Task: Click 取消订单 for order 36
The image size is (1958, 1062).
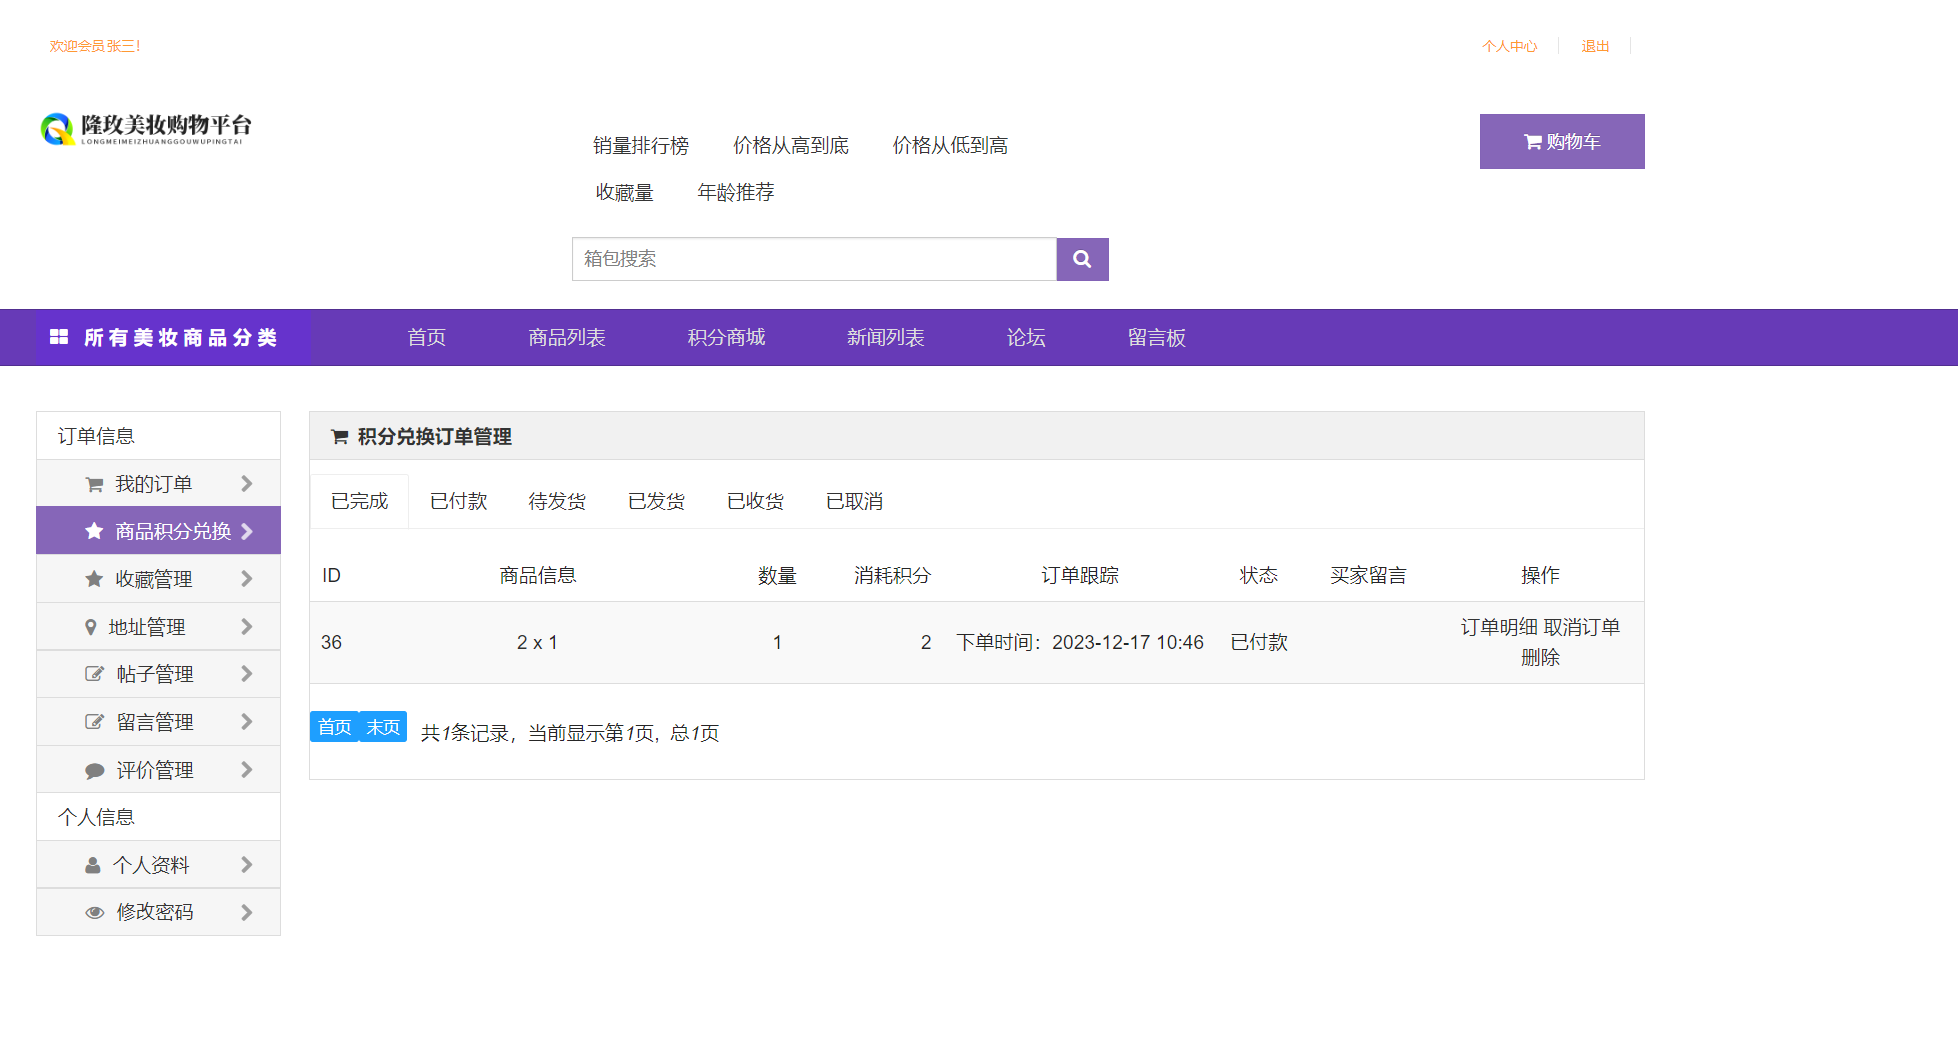Action: point(1582,627)
